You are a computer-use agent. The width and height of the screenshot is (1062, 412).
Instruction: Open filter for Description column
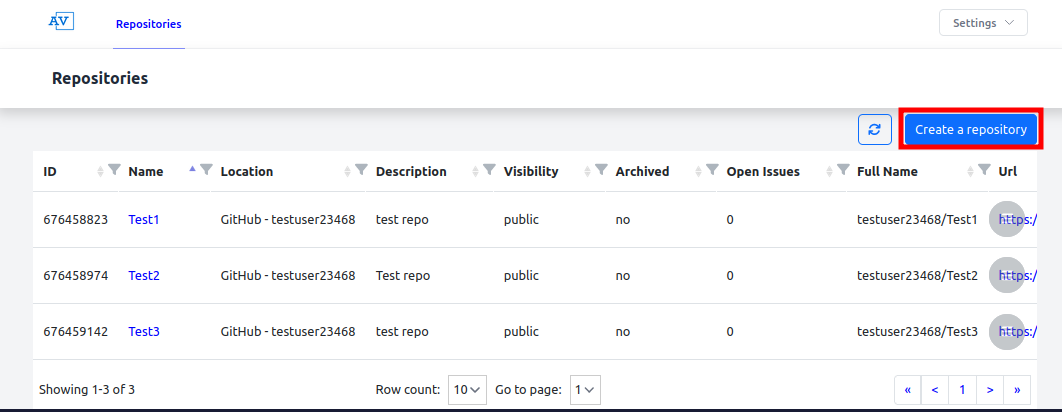coord(490,170)
